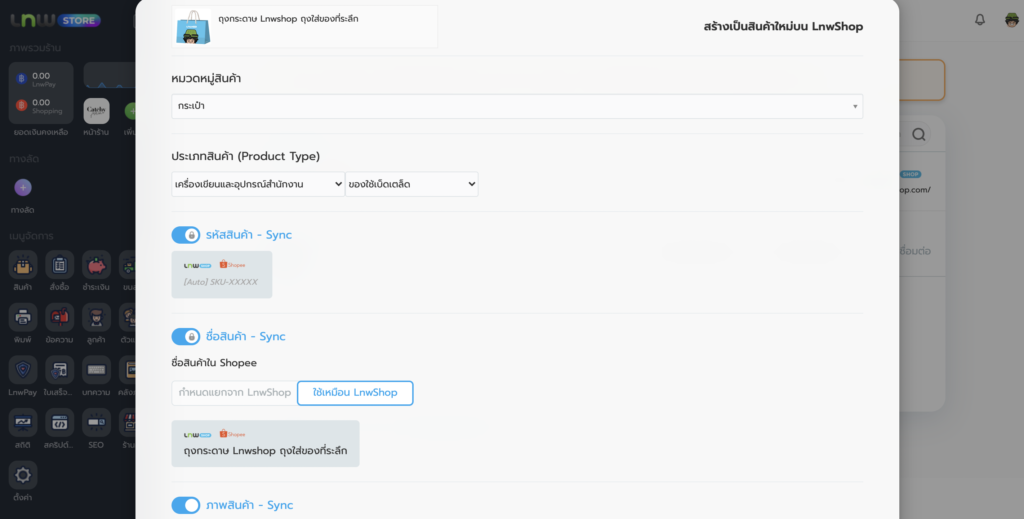This screenshot has width=1024, height=519.
Task: Click the purple plus ทางลัด shortcut icon
Action: point(23,187)
